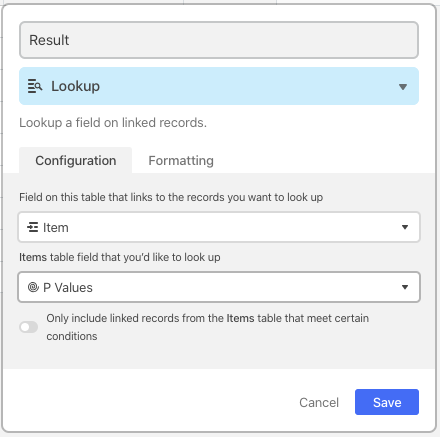Click the caret at the P Values dropdown's end

click(x=405, y=287)
